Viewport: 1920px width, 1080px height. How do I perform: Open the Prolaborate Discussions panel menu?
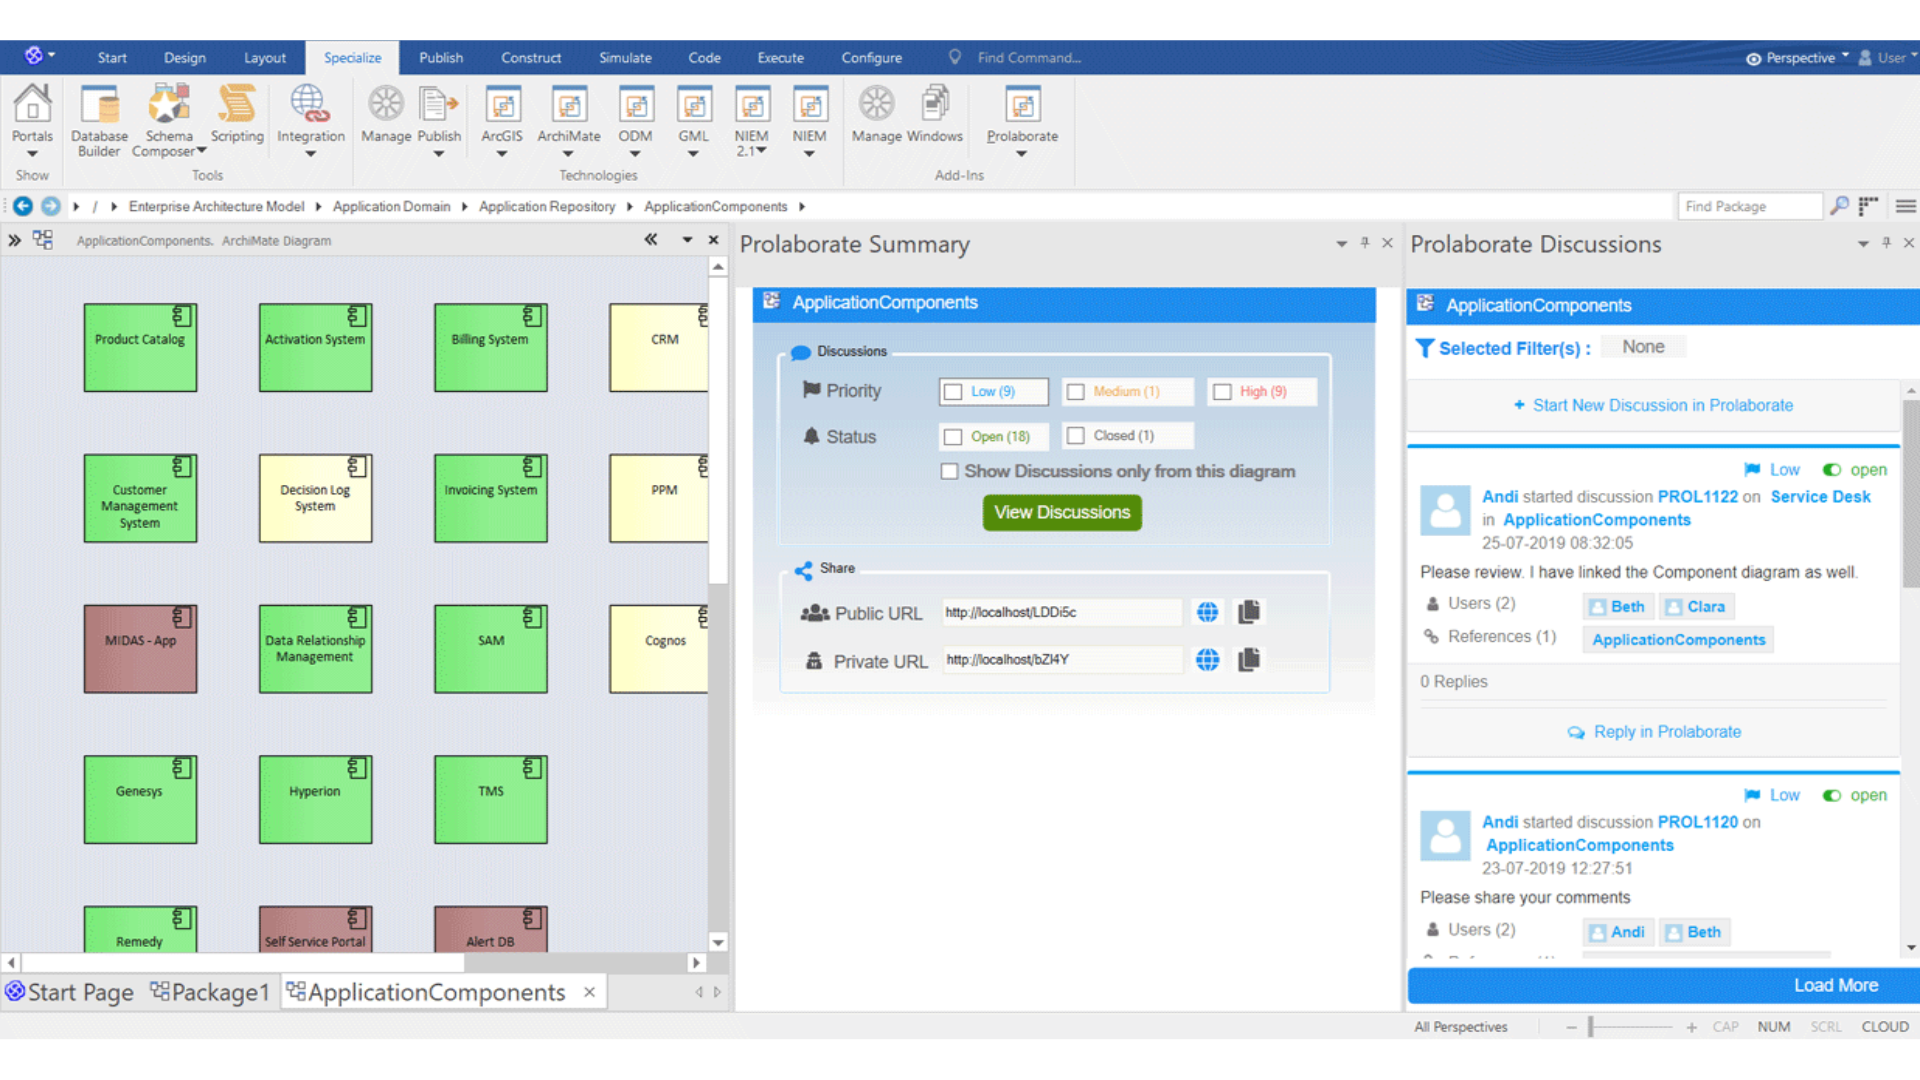pyautogui.click(x=1862, y=243)
